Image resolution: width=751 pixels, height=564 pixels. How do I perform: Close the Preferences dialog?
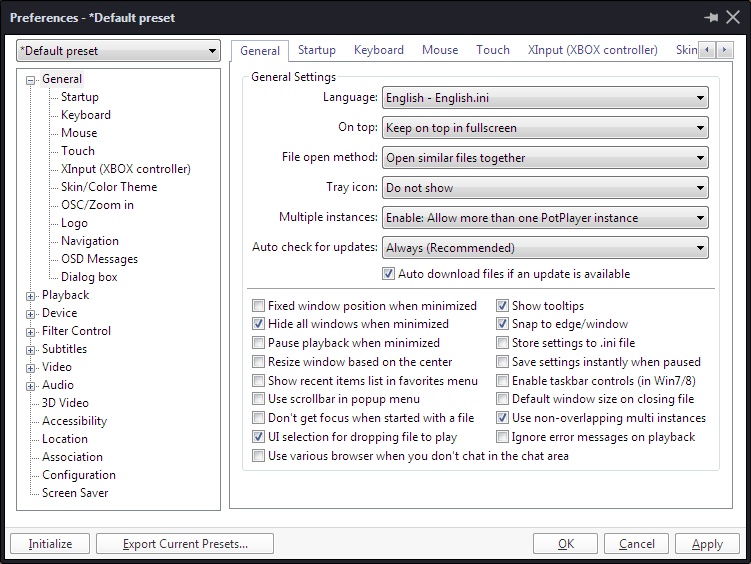tap(732, 18)
